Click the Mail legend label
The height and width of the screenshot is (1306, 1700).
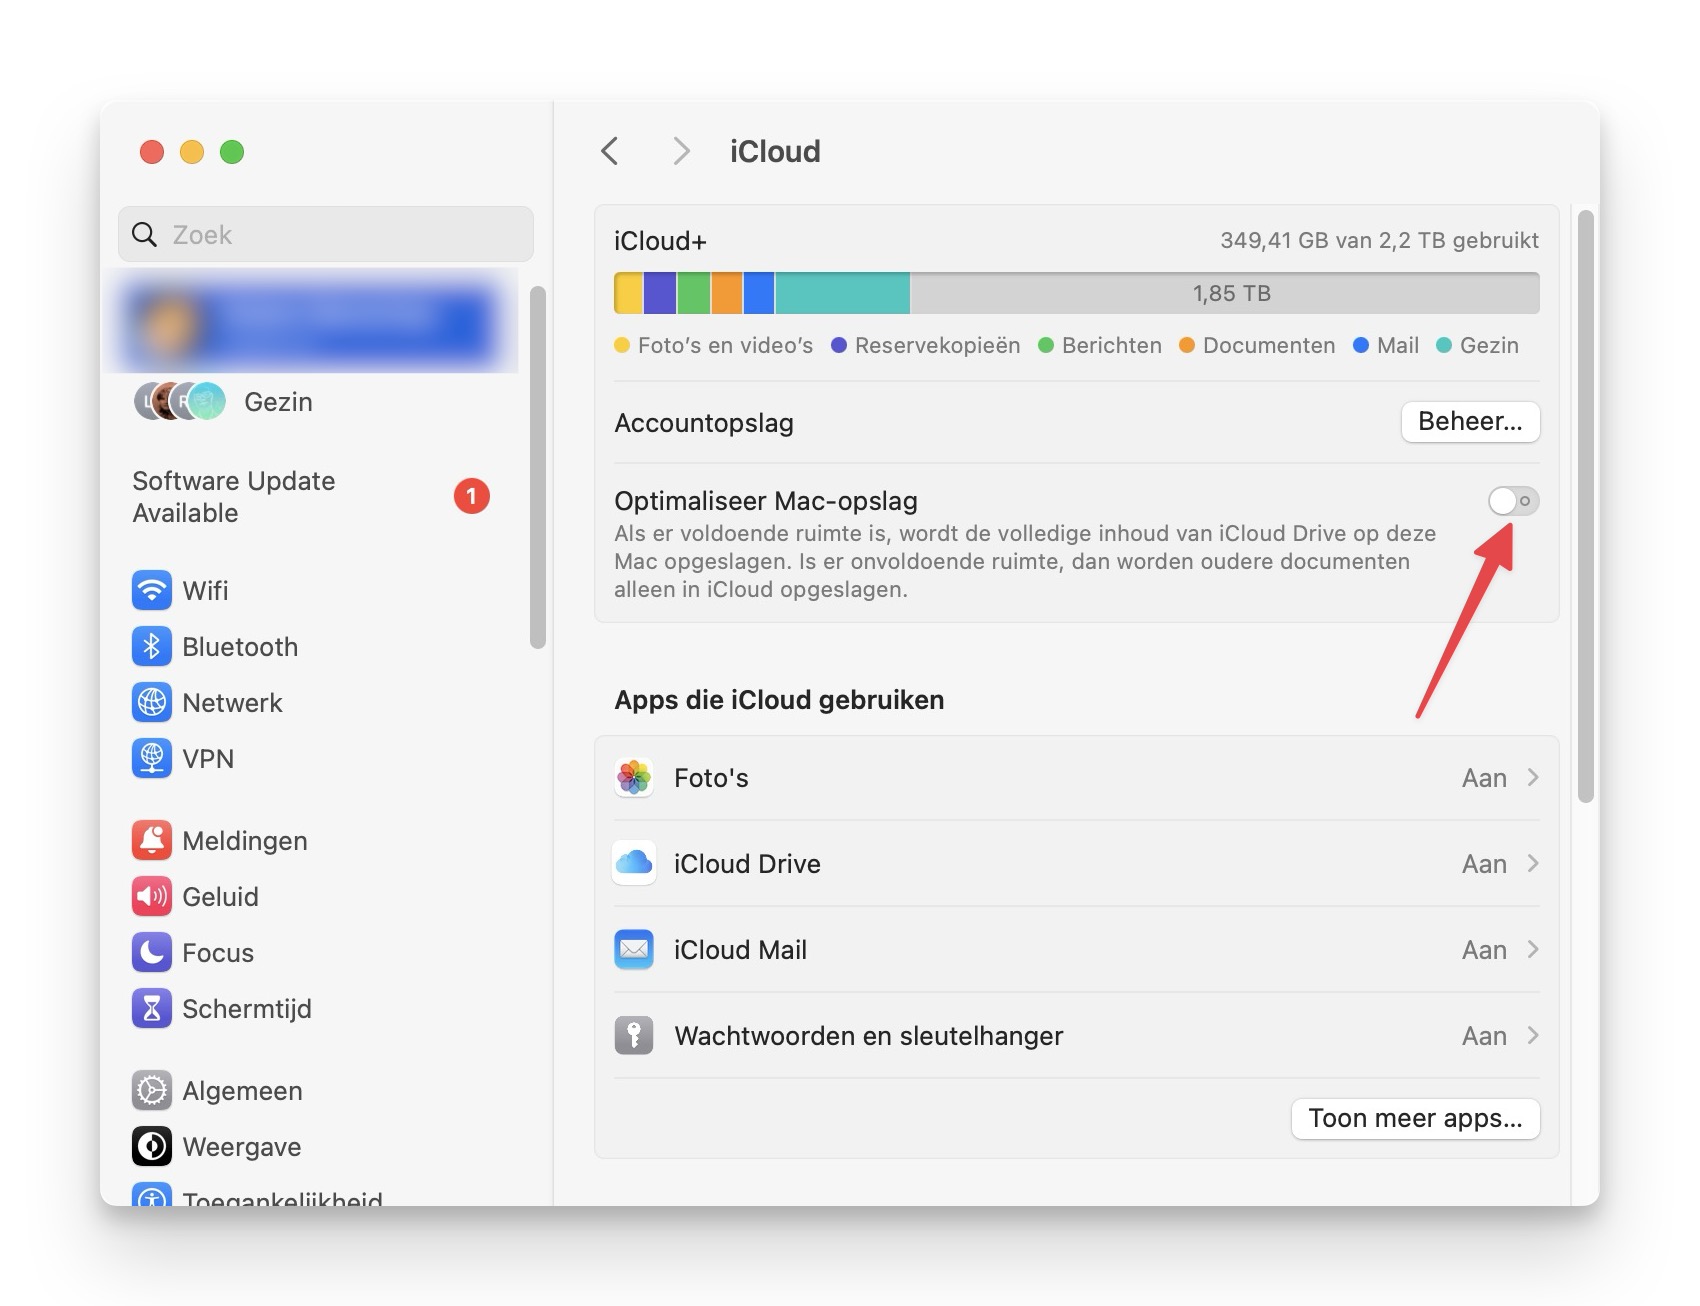(1397, 345)
